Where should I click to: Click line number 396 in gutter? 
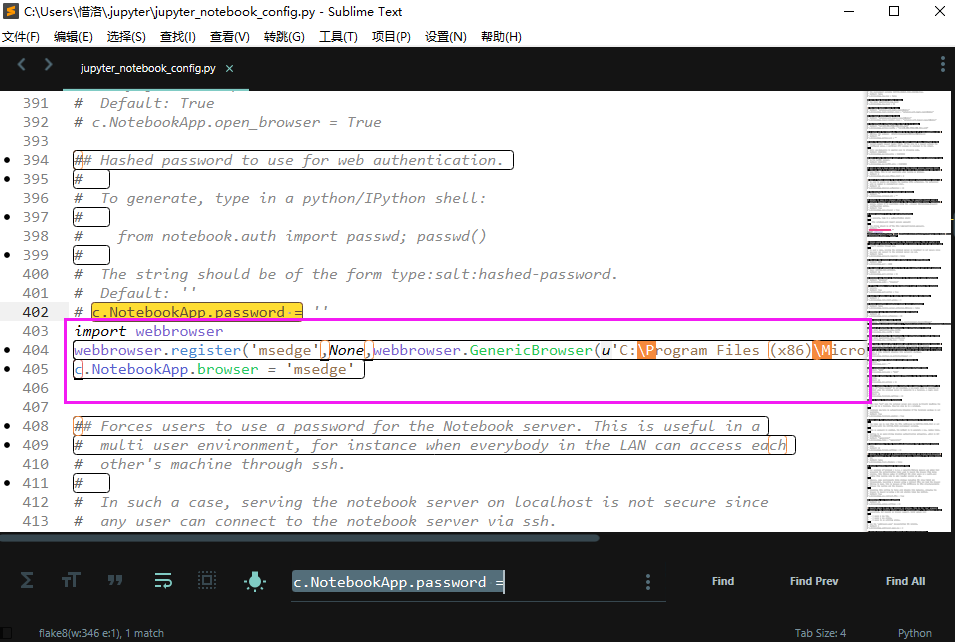(x=35, y=198)
